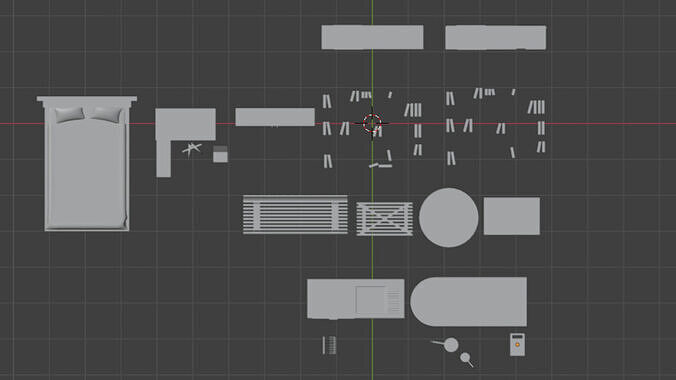The image size is (676, 380).
Task: Select the small device with orange dot
Action: pos(517,344)
